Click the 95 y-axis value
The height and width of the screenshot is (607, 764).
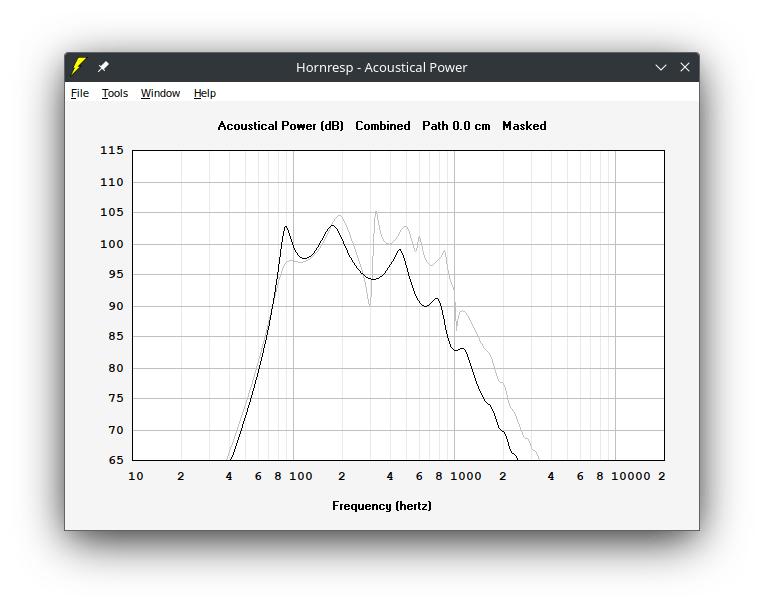[116, 274]
